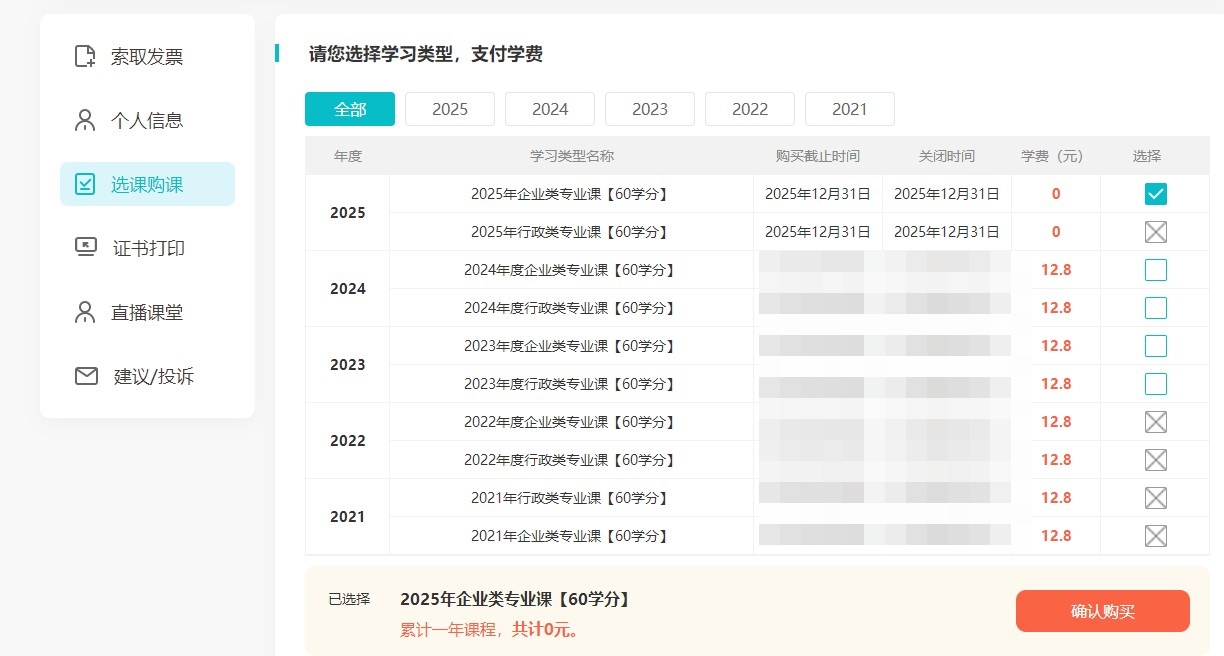1224x656 pixels.
Task: Select the 2024年度企业类专业课 checkbox
Action: click(x=1155, y=270)
